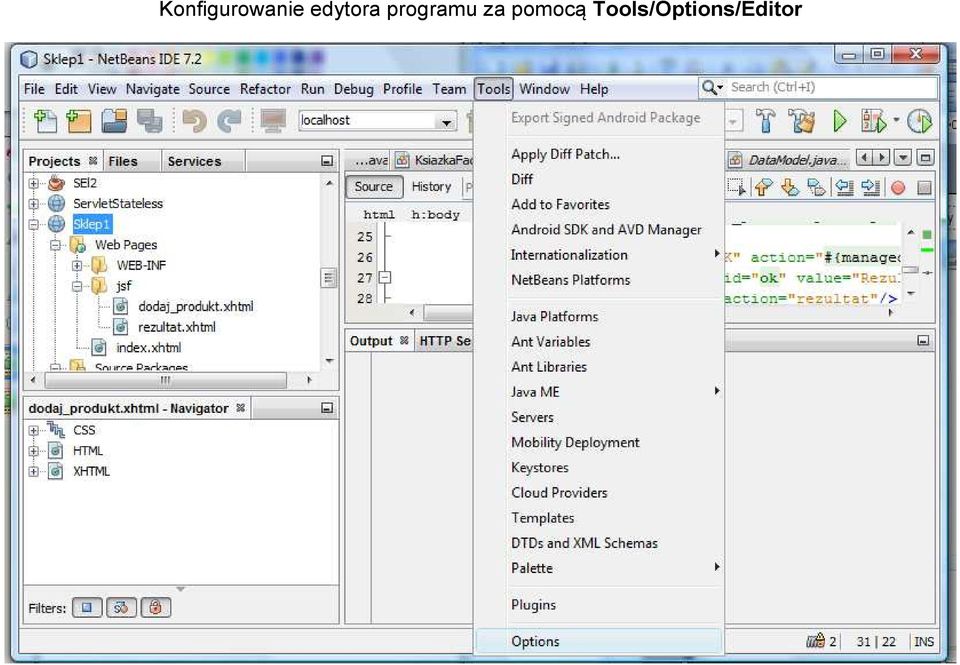Minimize the Navigator panel
Image resolution: width=960 pixels, height=665 pixels.
pos(327,408)
